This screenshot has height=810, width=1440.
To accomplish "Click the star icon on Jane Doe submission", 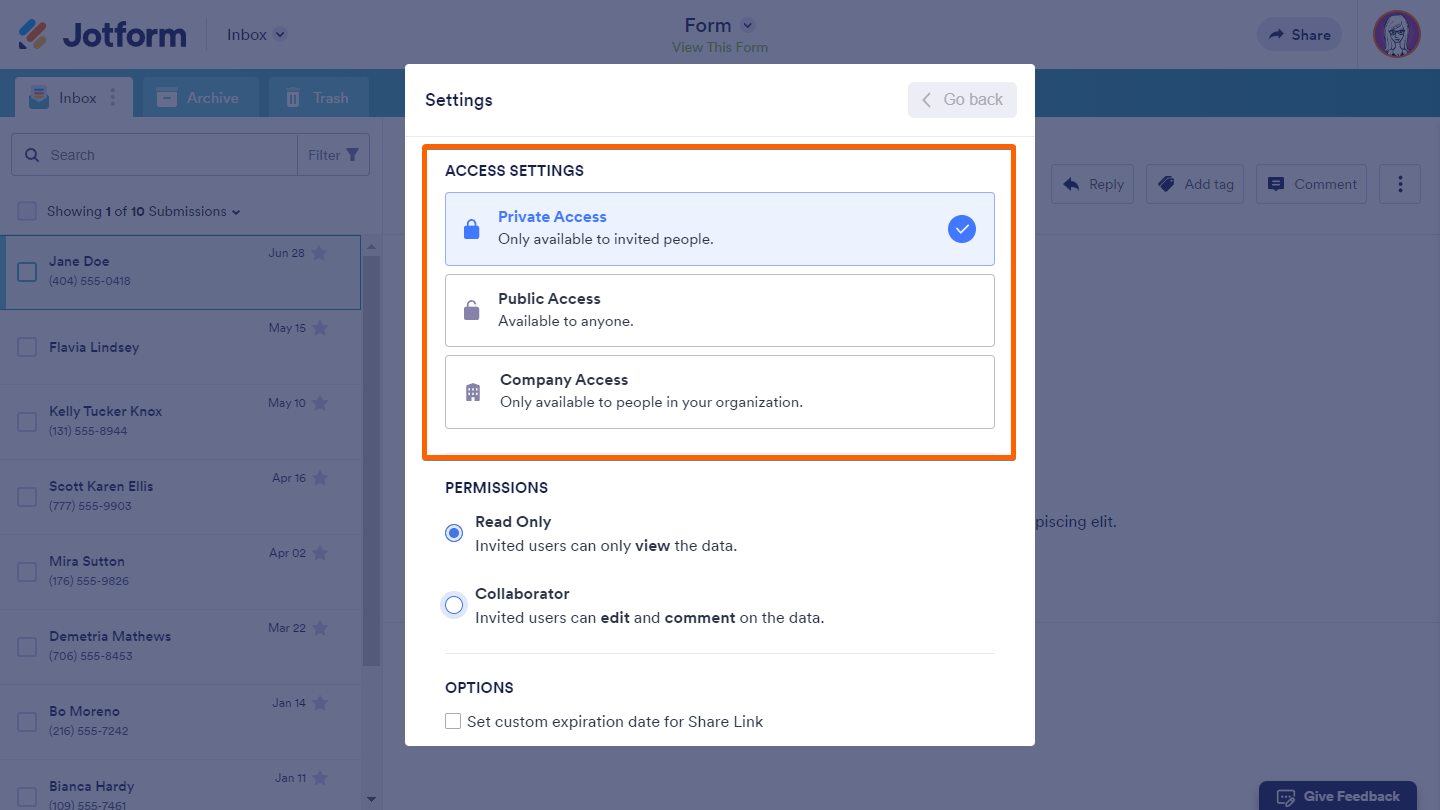I will 319,253.
